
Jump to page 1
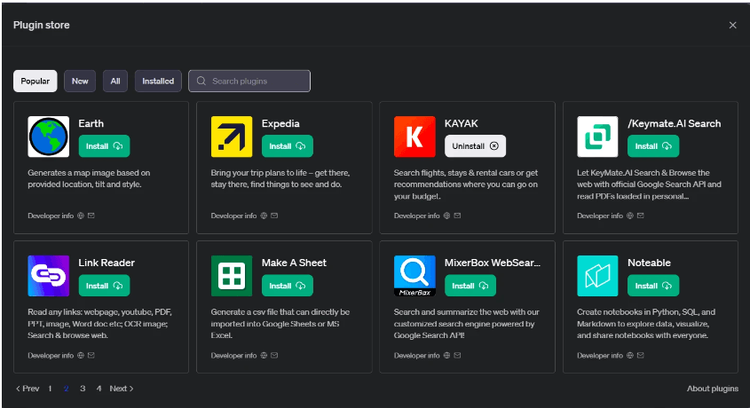click(50, 388)
